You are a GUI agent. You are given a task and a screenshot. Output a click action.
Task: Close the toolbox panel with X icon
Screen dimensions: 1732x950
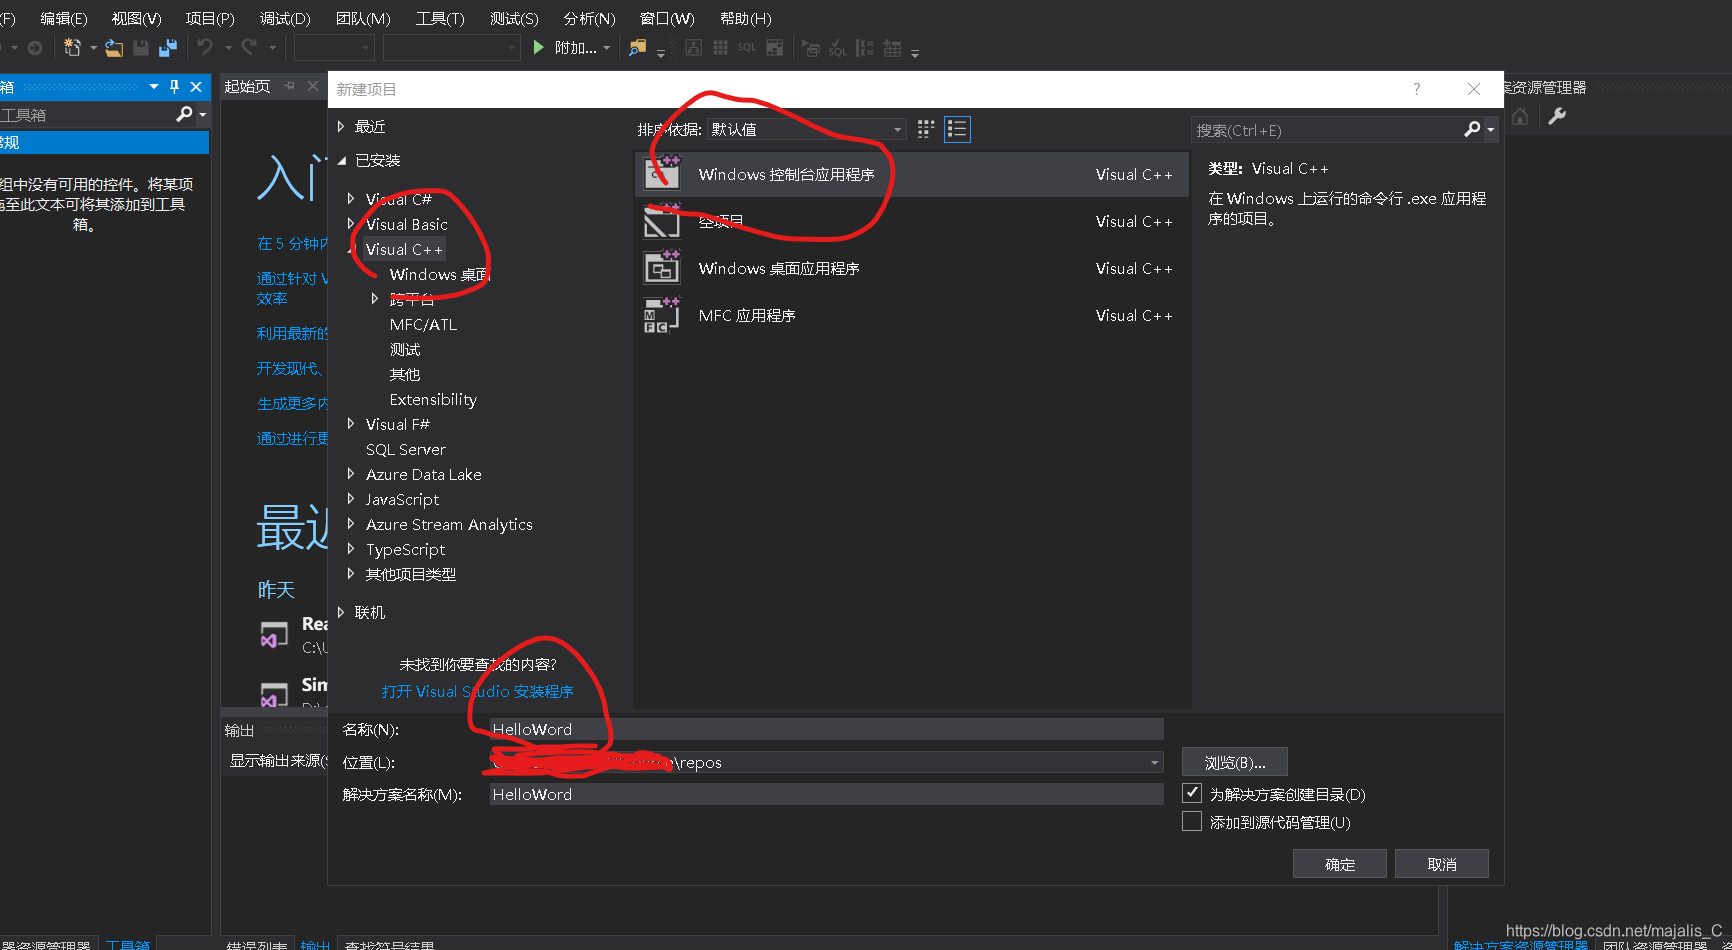pos(196,87)
